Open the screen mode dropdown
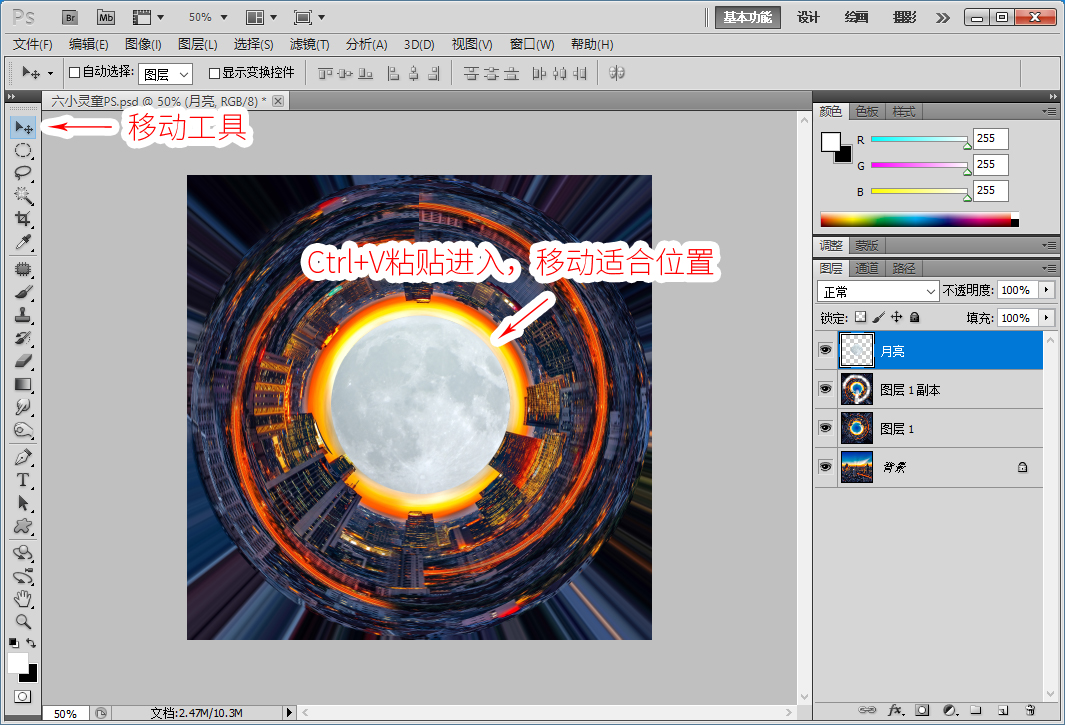Screen dimensions: 1065x725 [x=310, y=17]
